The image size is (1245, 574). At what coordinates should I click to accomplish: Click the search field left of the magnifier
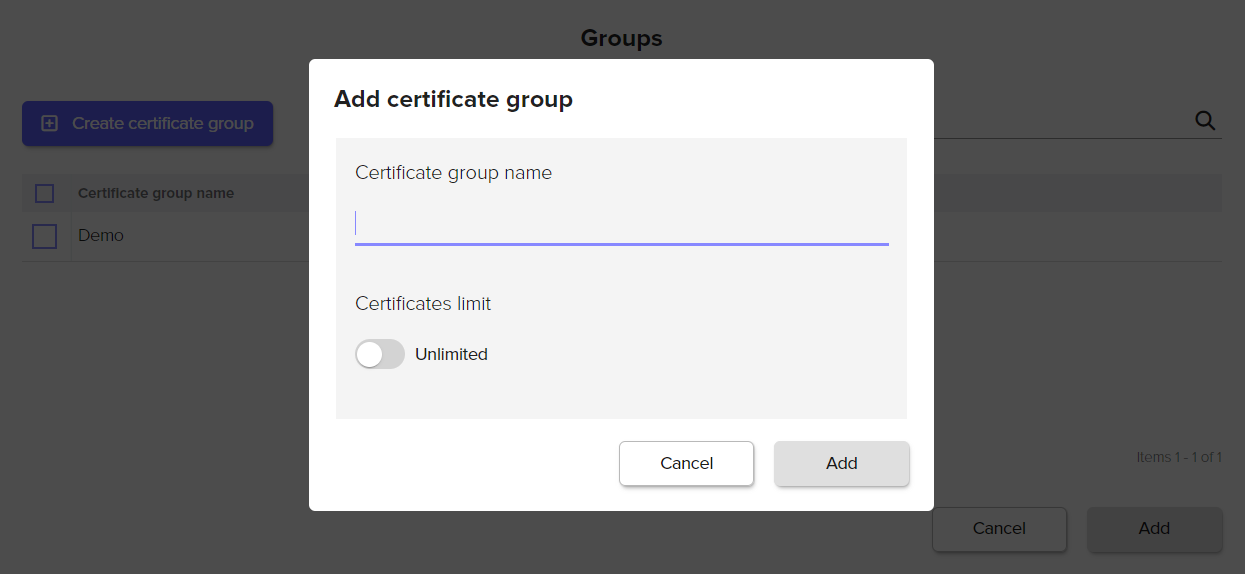pos(1060,121)
